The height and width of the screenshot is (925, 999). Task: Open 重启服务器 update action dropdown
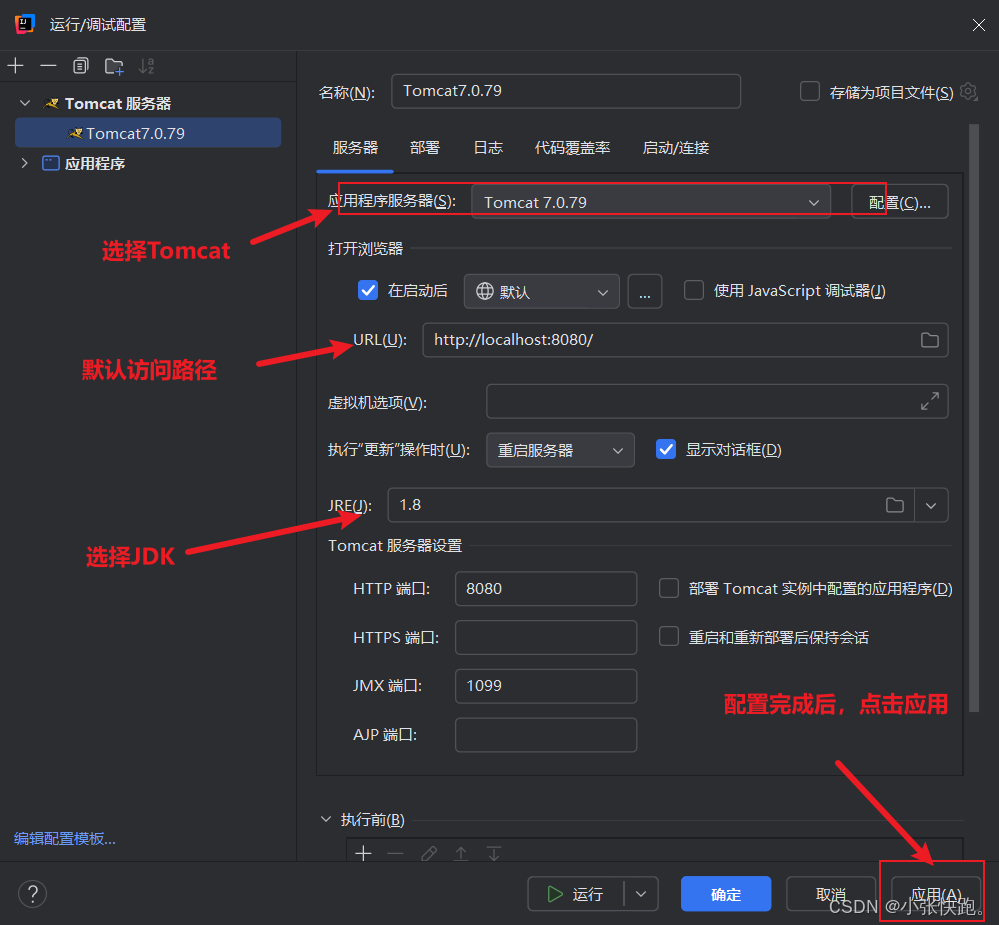click(x=560, y=450)
